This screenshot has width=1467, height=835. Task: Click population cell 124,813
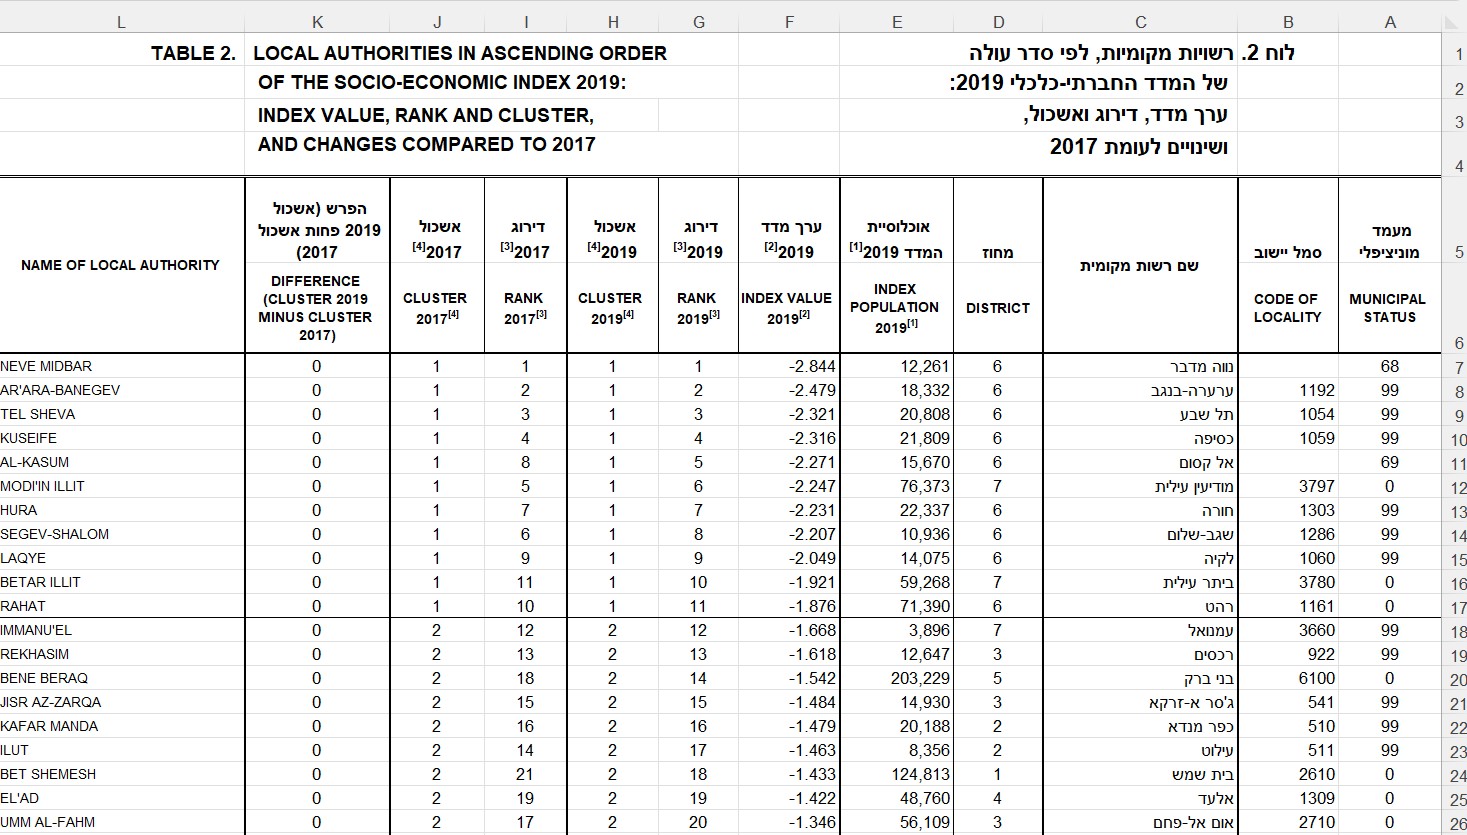pyautogui.click(x=896, y=774)
